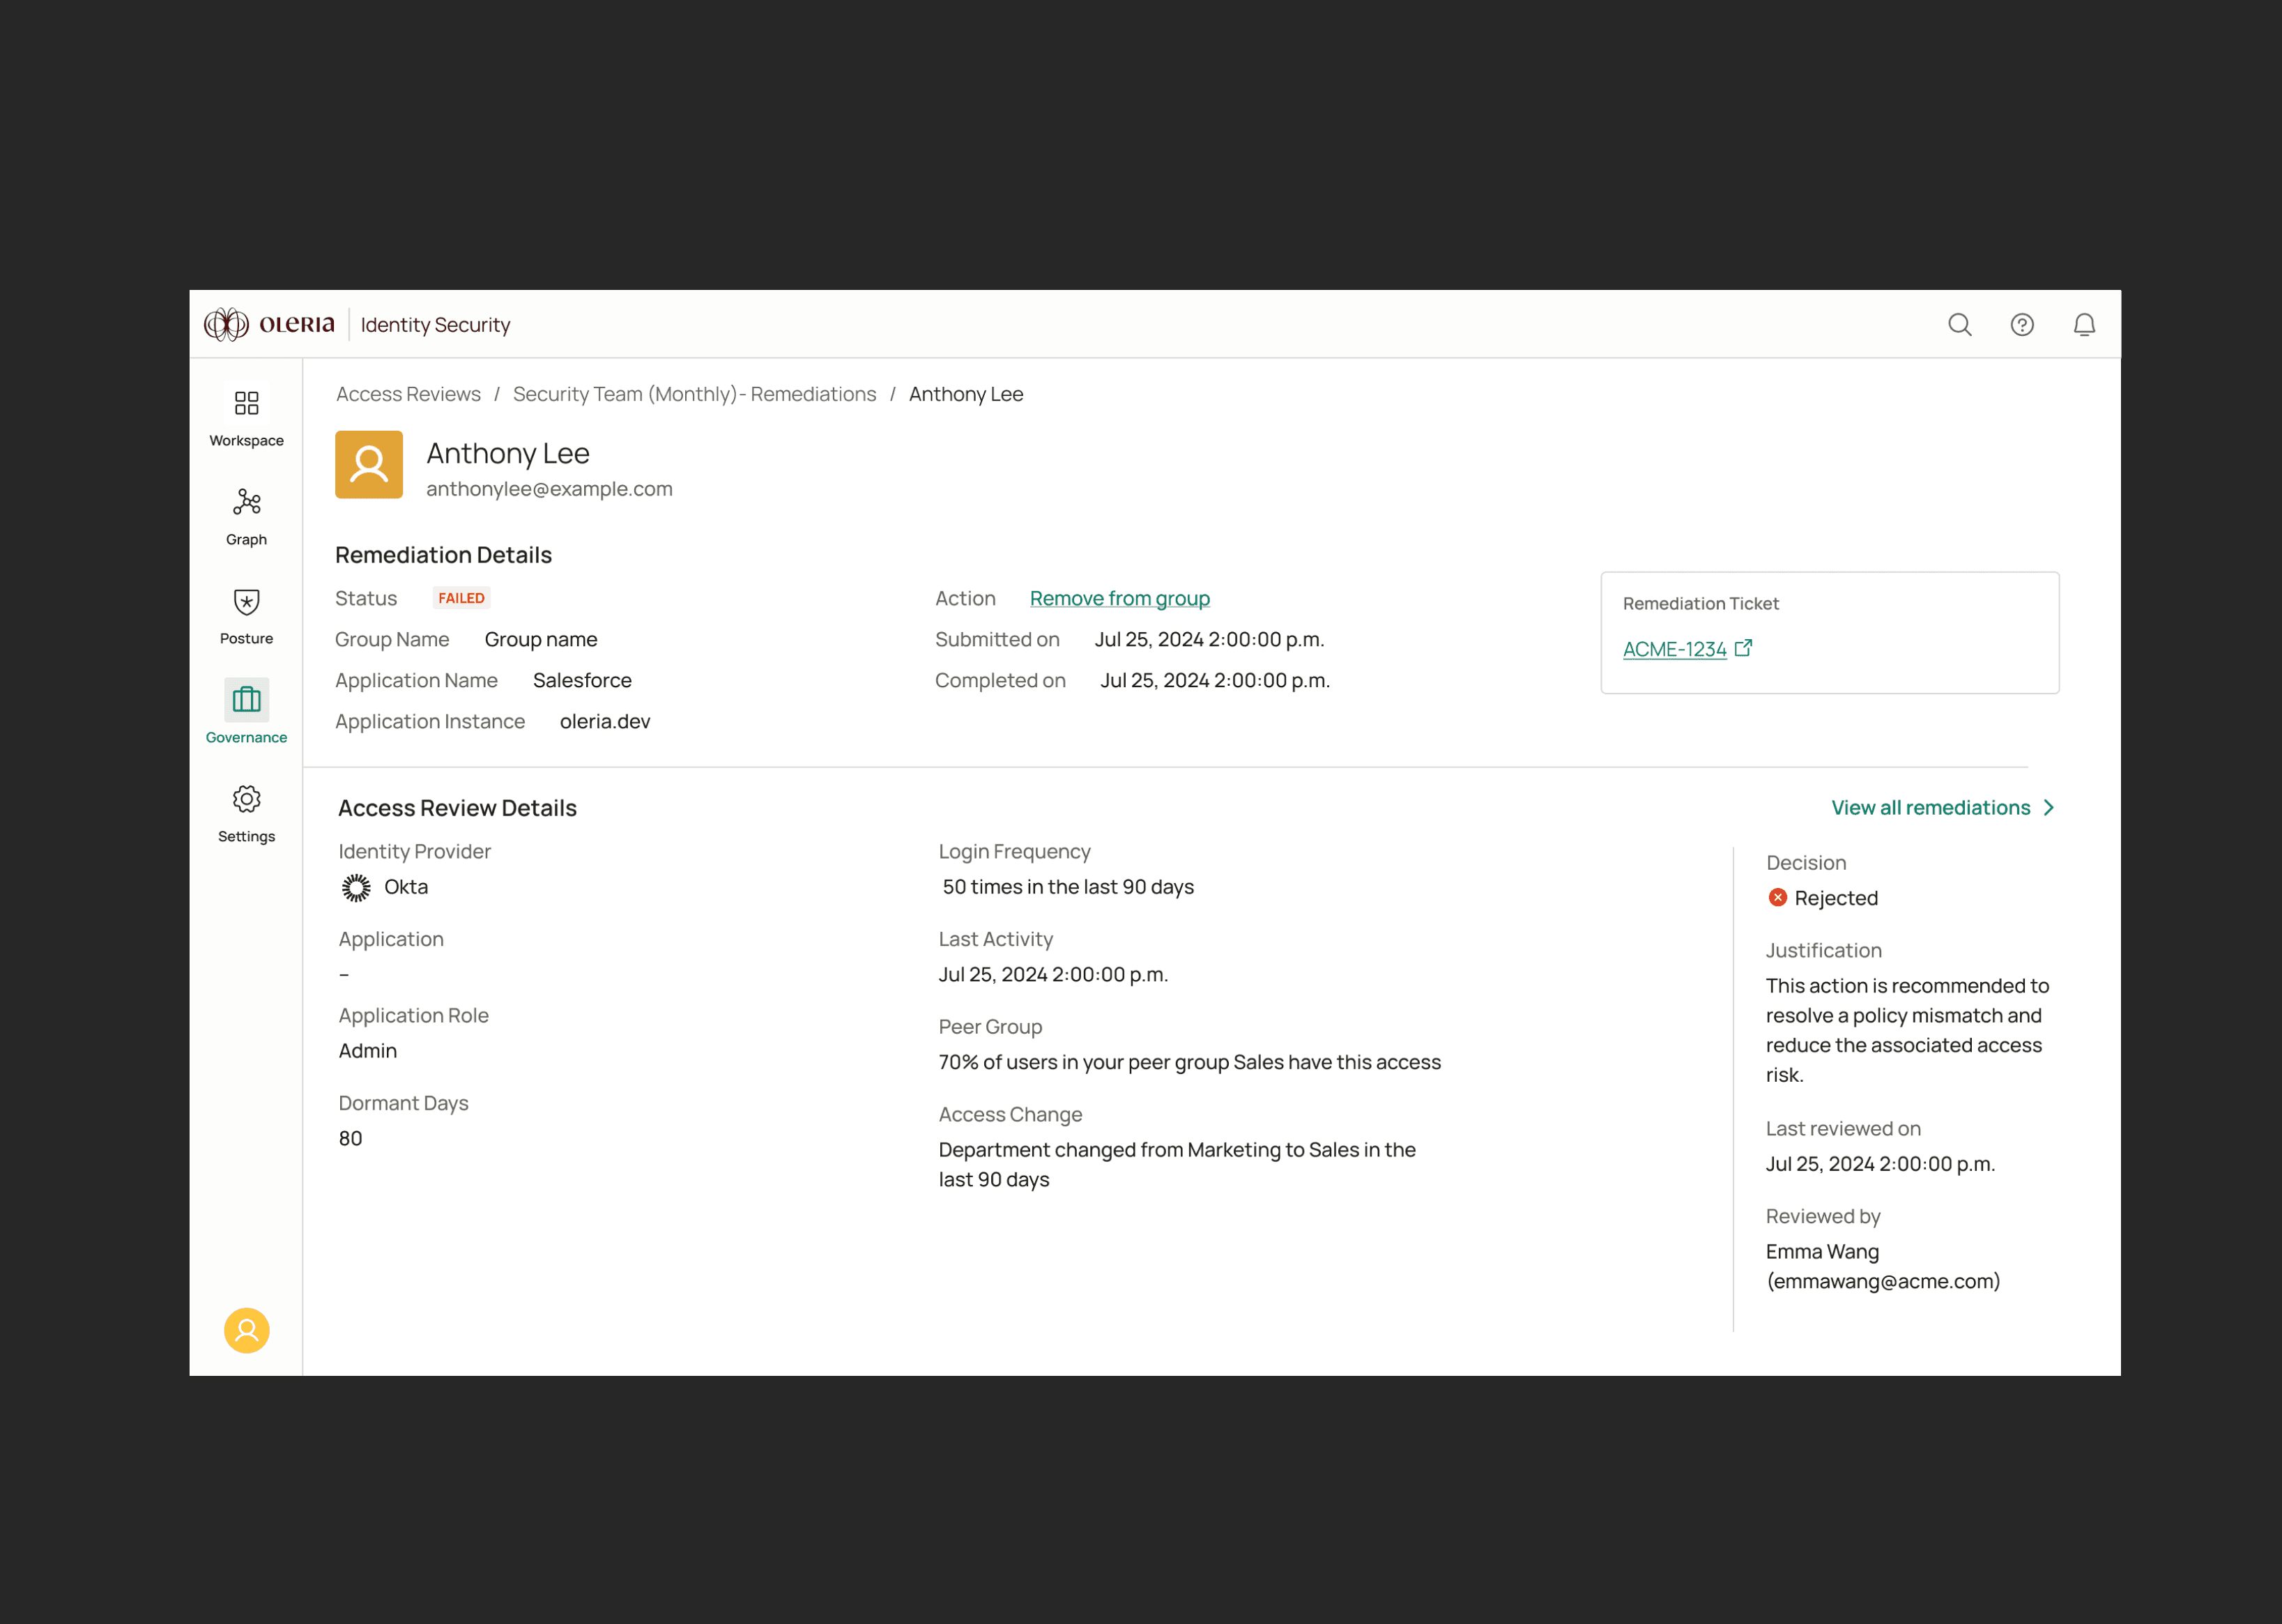Click chevron next to View all remediations
The height and width of the screenshot is (1624, 2282).
[2048, 808]
